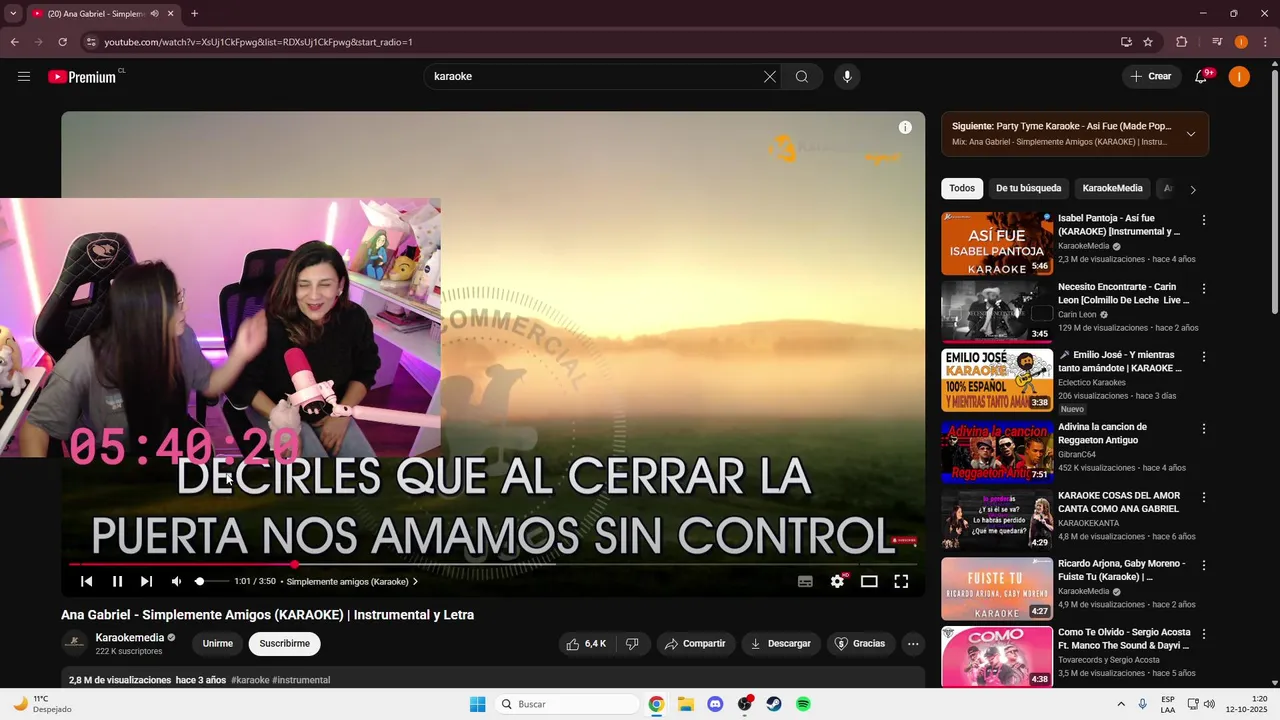Viewport: 1280px width, 720px height.
Task: Switch to theater mode
Action: [869, 581]
